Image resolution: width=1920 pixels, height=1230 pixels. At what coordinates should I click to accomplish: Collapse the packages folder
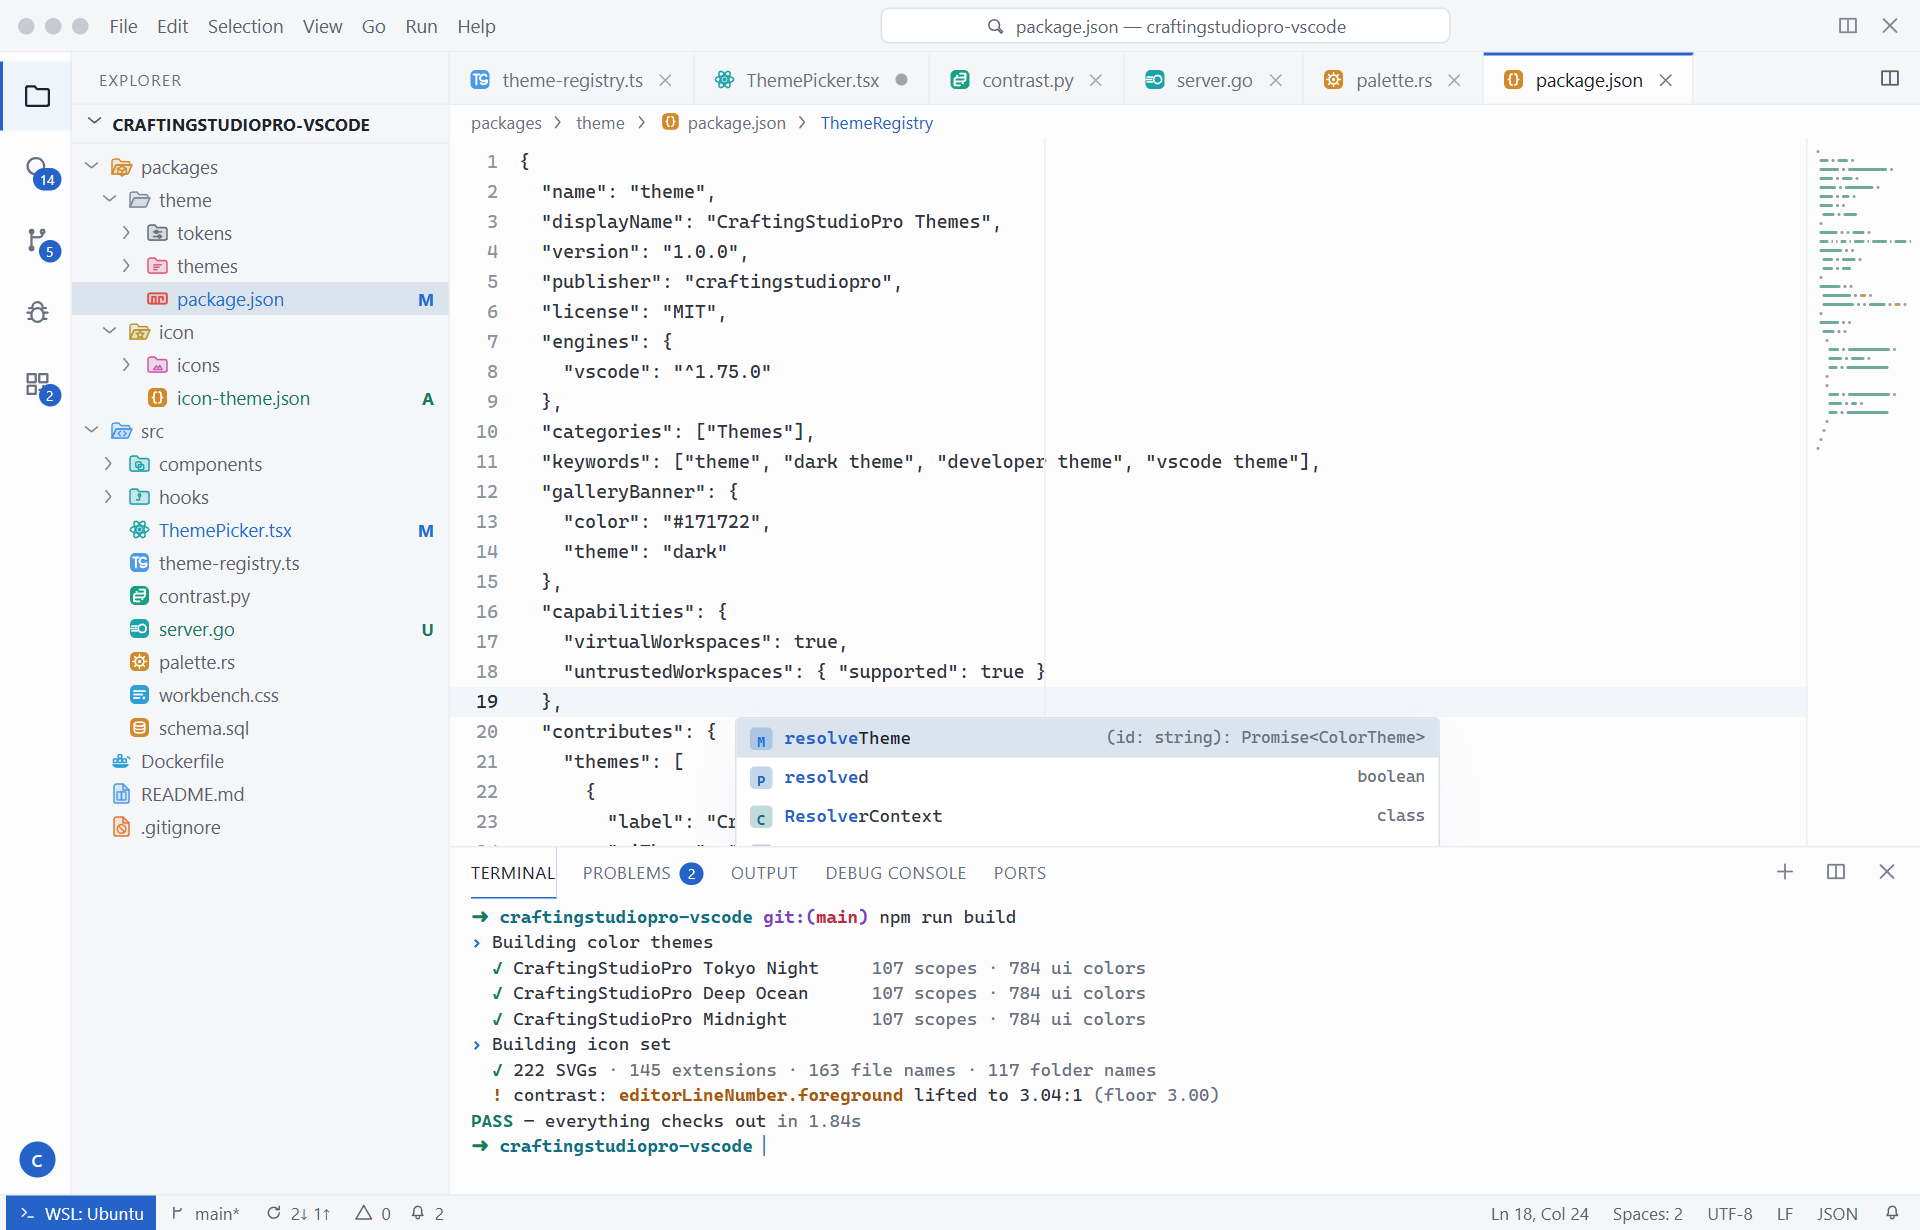click(260, 167)
